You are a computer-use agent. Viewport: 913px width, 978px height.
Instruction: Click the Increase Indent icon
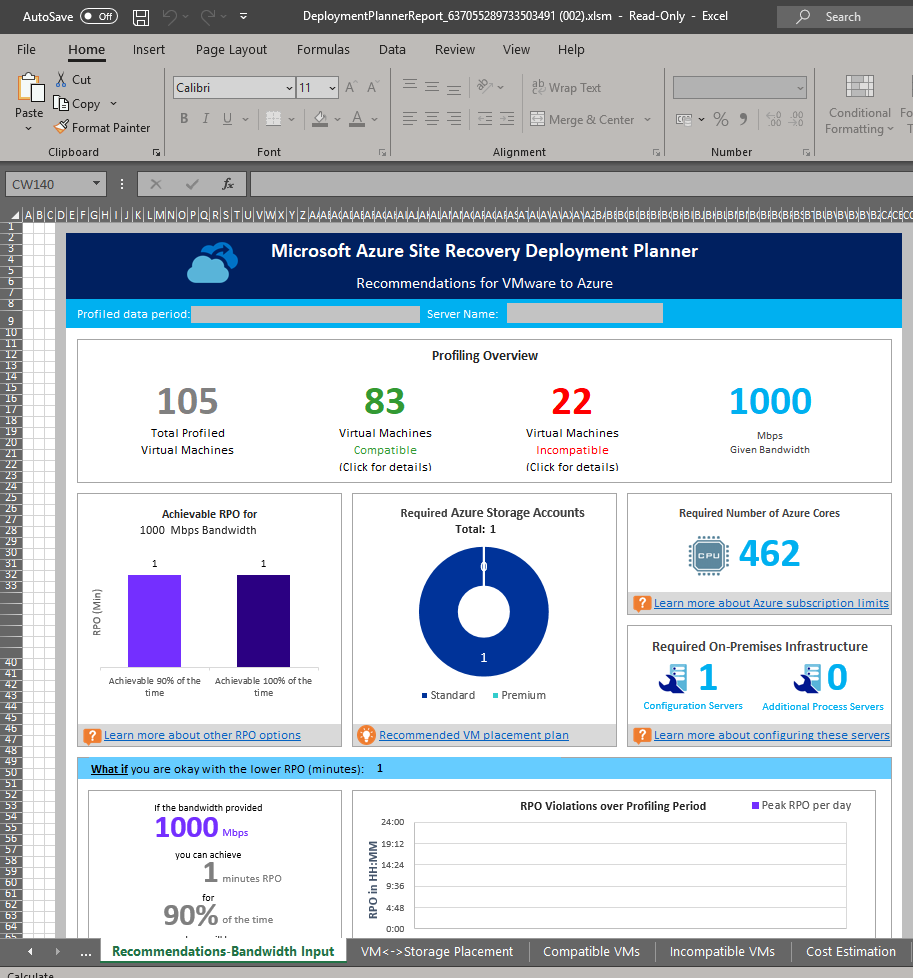[507, 119]
